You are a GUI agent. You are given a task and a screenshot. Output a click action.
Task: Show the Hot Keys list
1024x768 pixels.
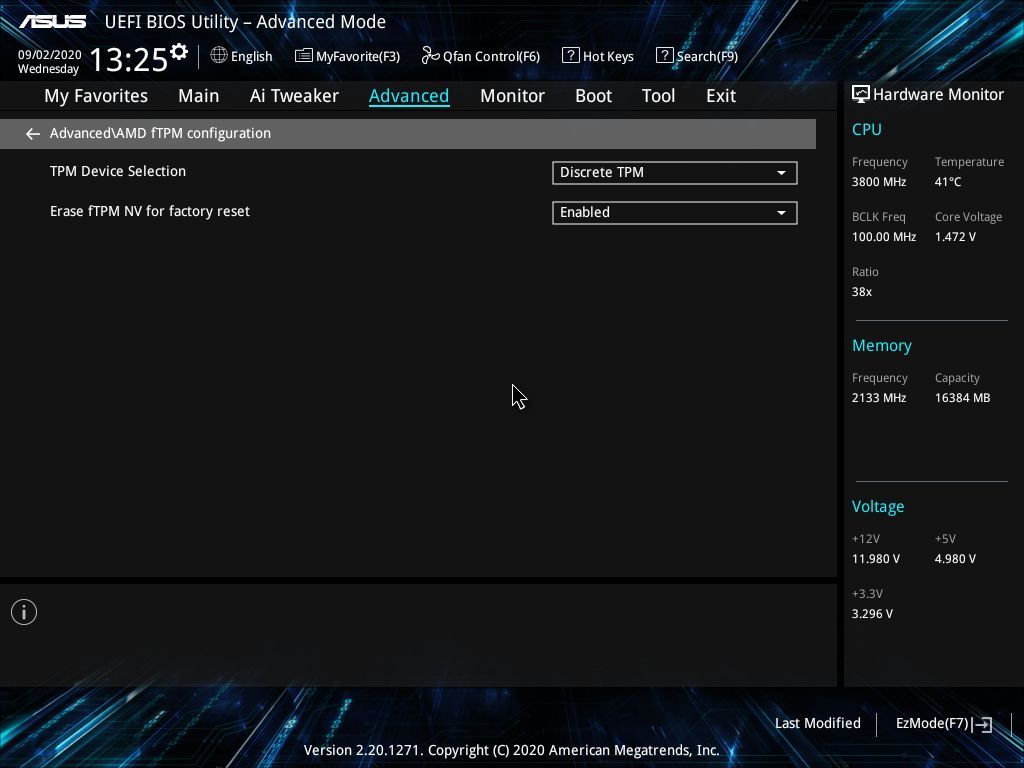coord(598,56)
